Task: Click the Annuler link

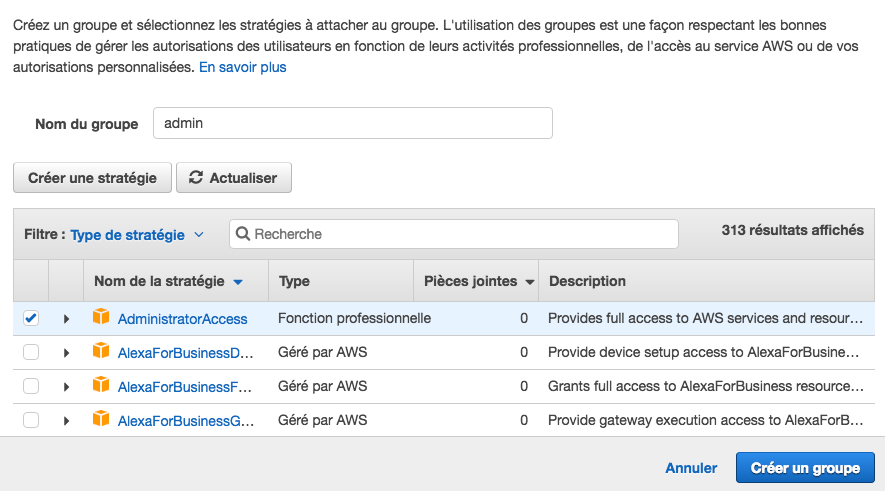Action: click(x=691, y=468)
